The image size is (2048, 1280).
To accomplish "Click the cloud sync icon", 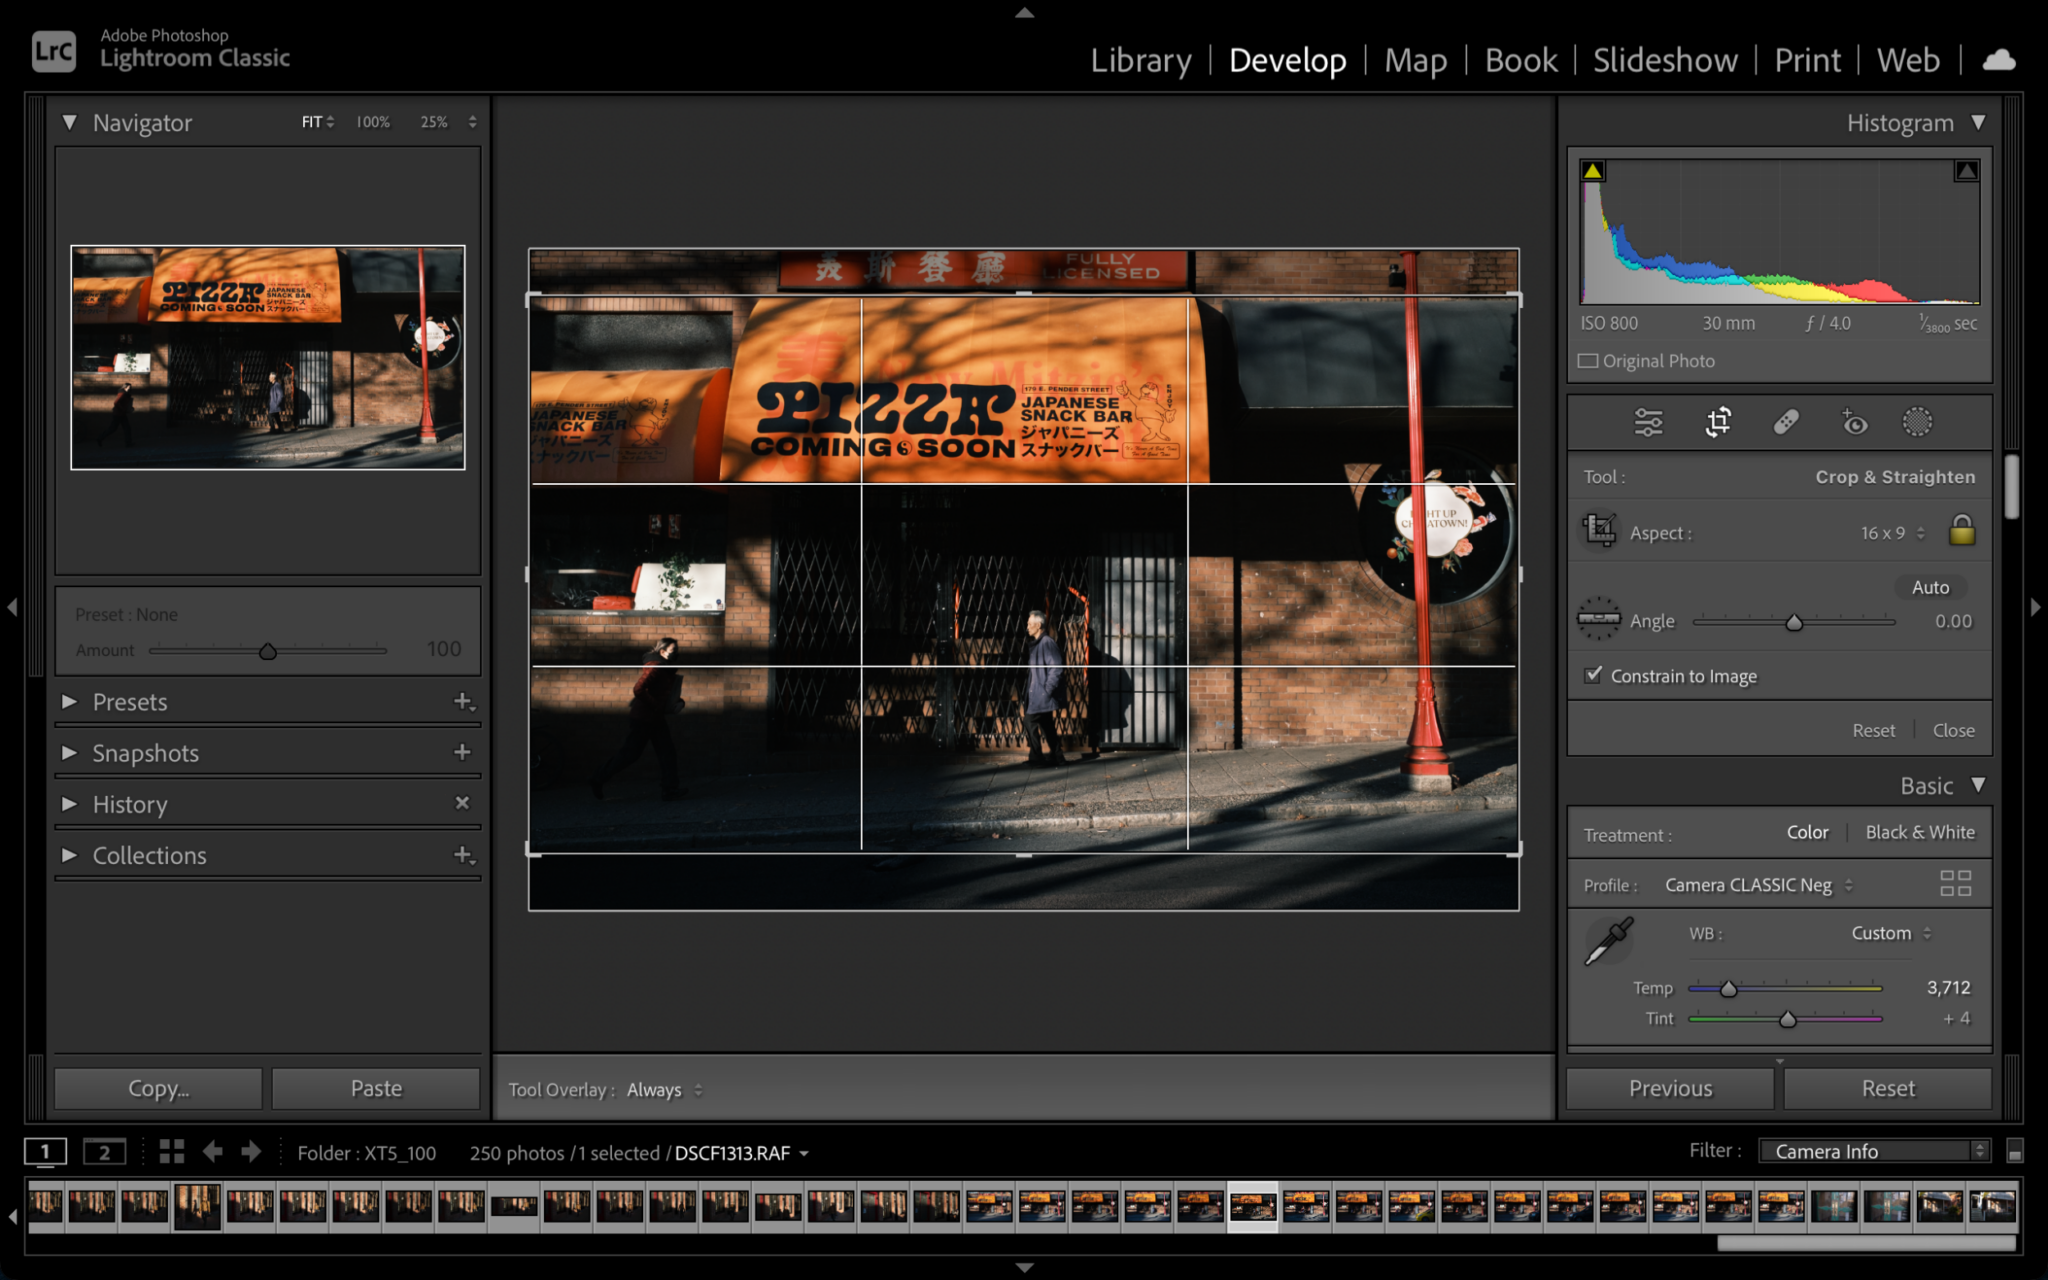I will (x=1998, y=59).
